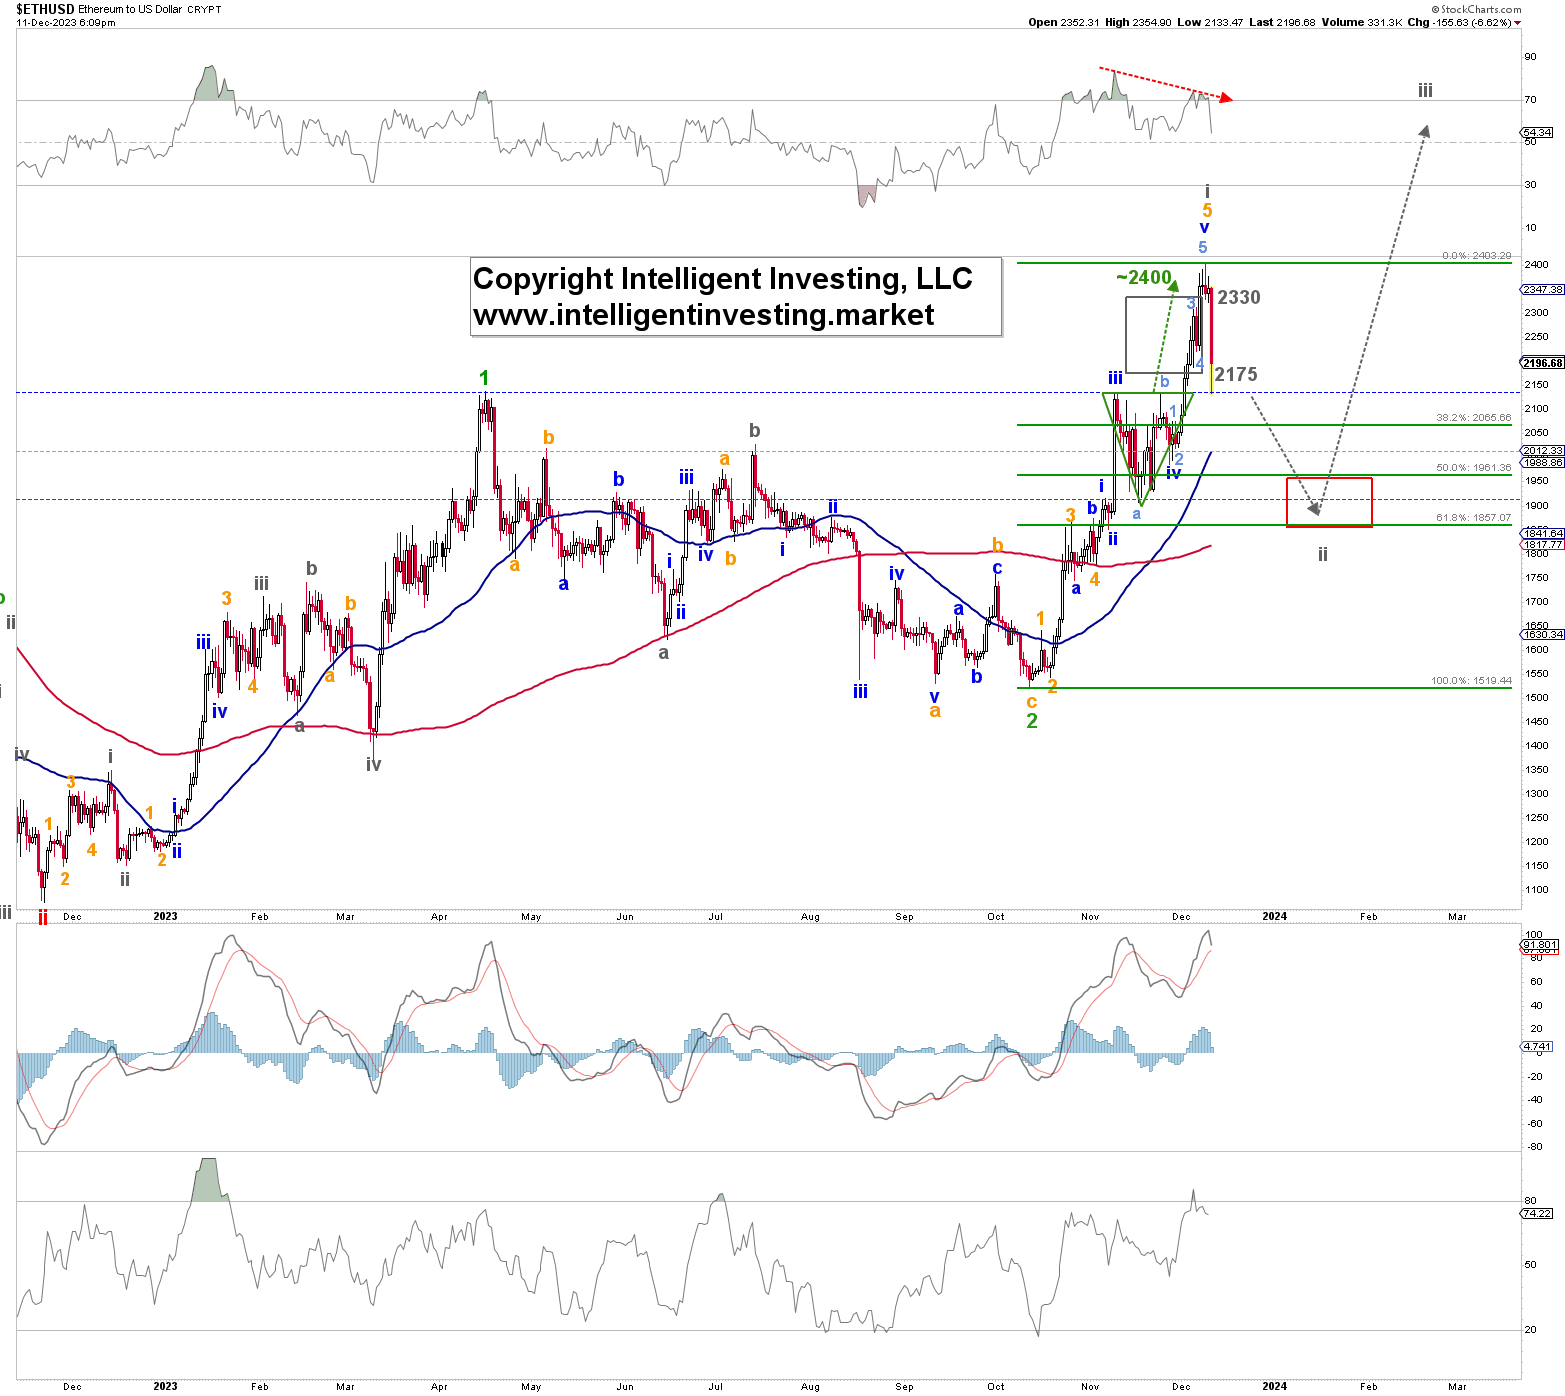This screenshot has height=1396, width=1565.
Task: Click the projected gray 'iii' label at upper right
Action: click(1425, 91)
